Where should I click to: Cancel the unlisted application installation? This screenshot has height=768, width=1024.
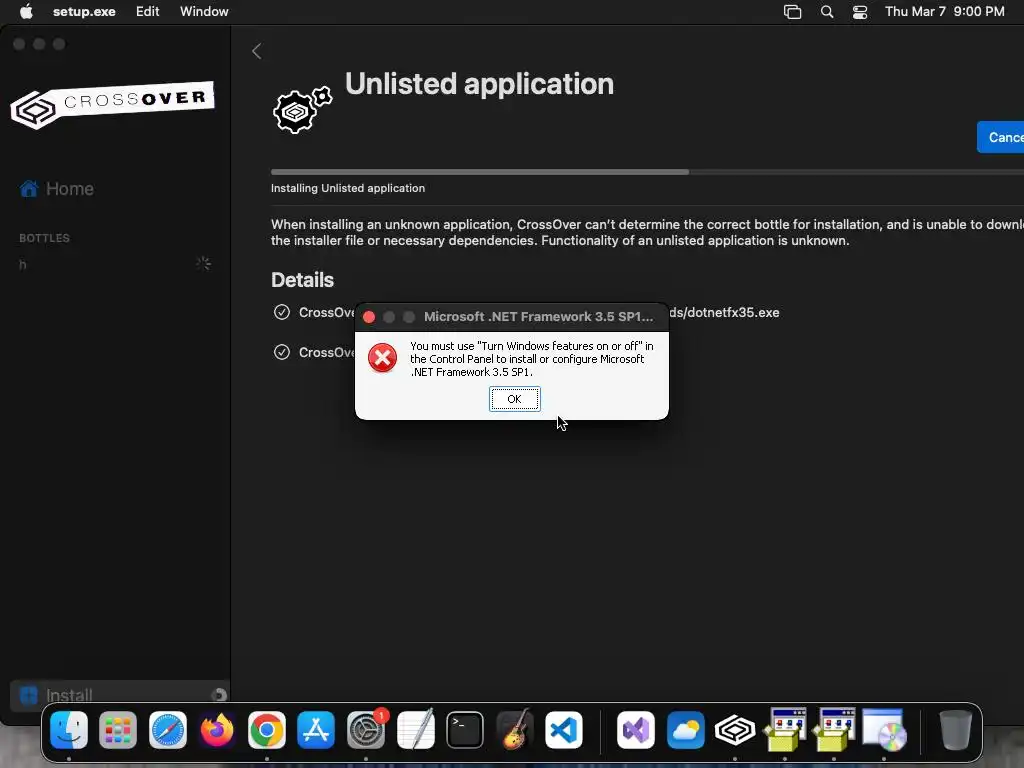(x=1000, y=137)
